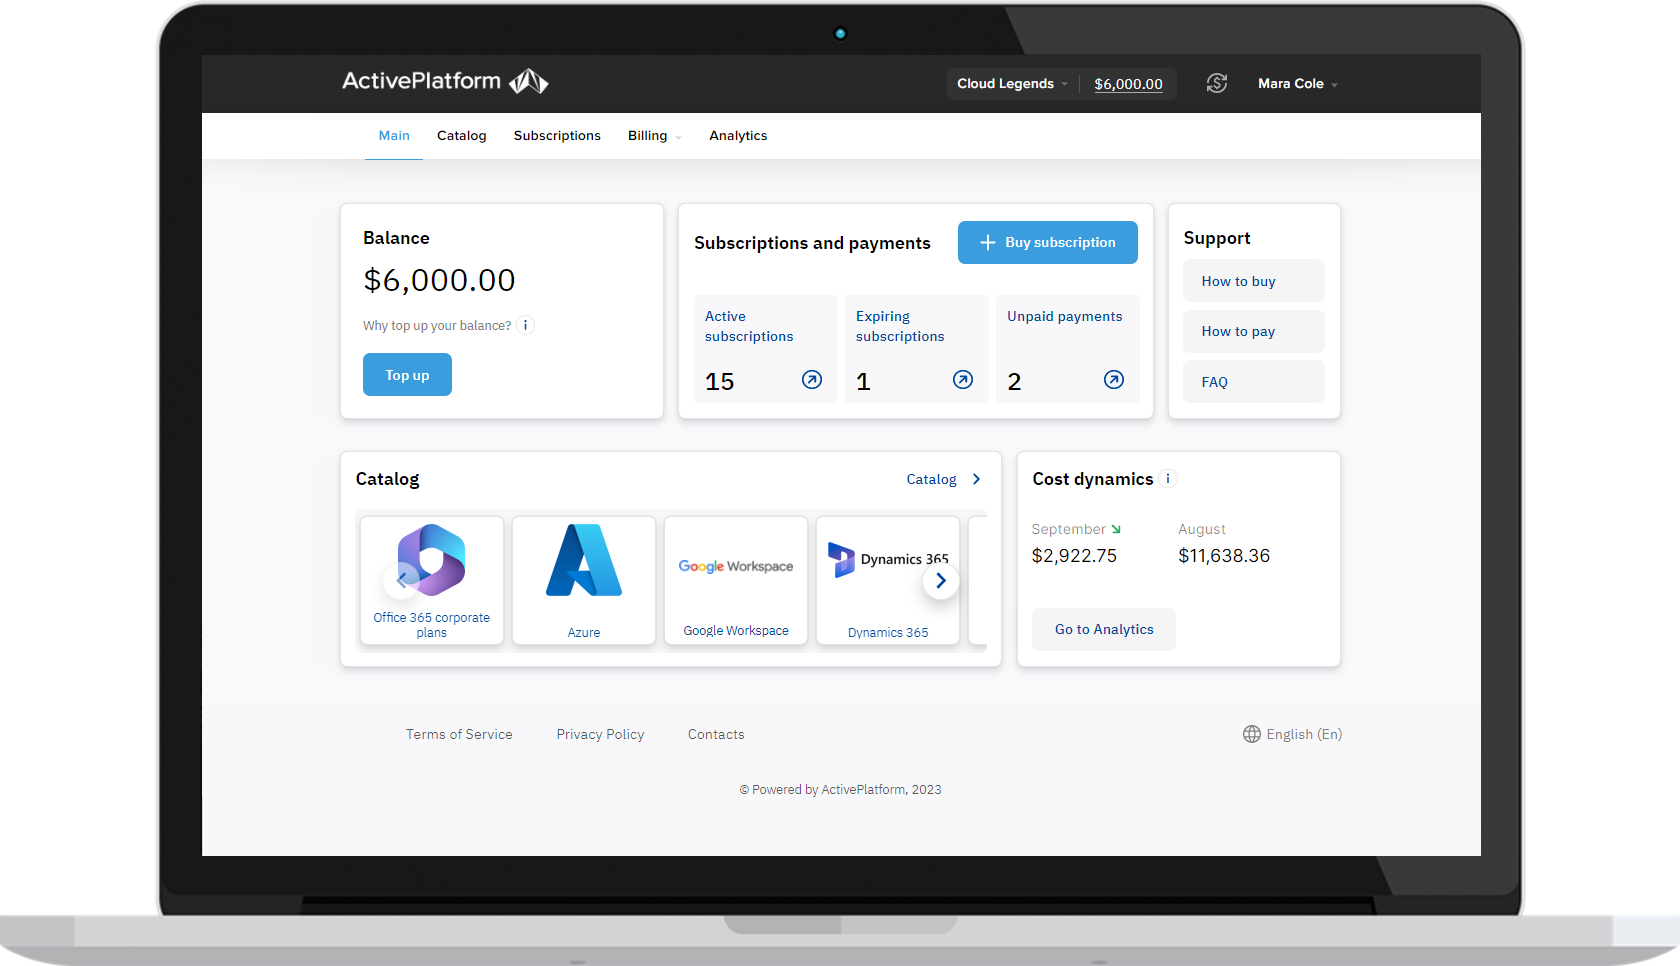Click the right arrow in the catalog carousel
The width and height of the screenshot is (1680, 966).
[940, 580]
